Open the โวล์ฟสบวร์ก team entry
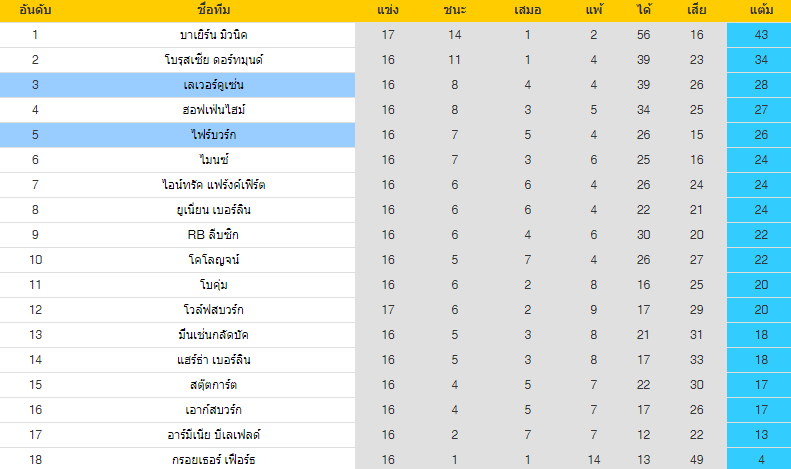This screenshot has width=791, height=469. pyautogui.click(x=213, y=310)
